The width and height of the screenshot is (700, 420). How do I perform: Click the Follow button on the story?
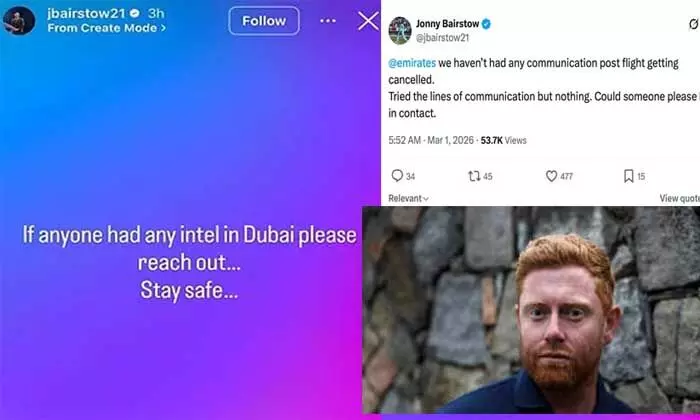[264, 21]
